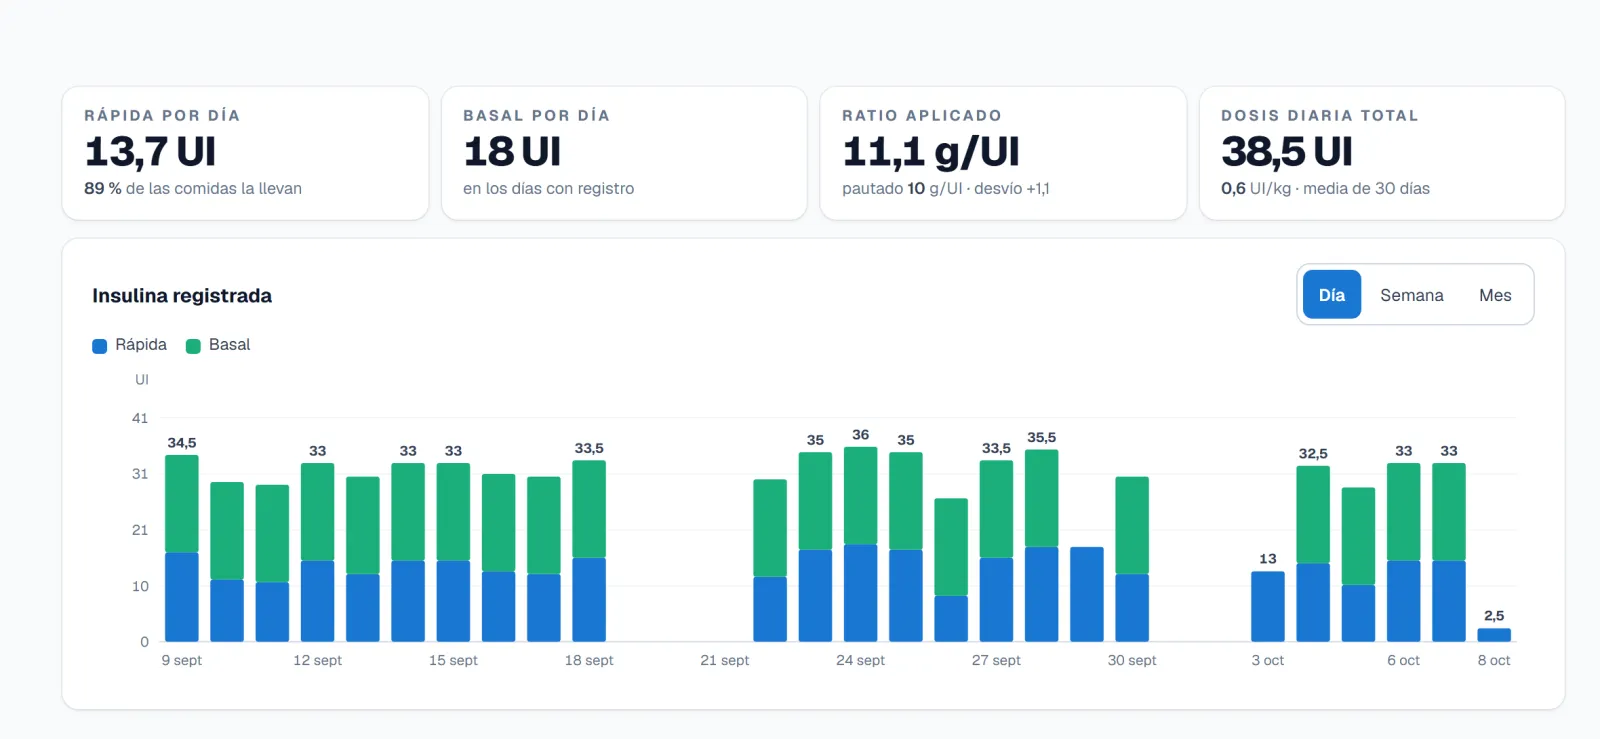Select the bar labeled 32,5
The width and height of the screenshot is (1600, 739).
coord(1313,554)
